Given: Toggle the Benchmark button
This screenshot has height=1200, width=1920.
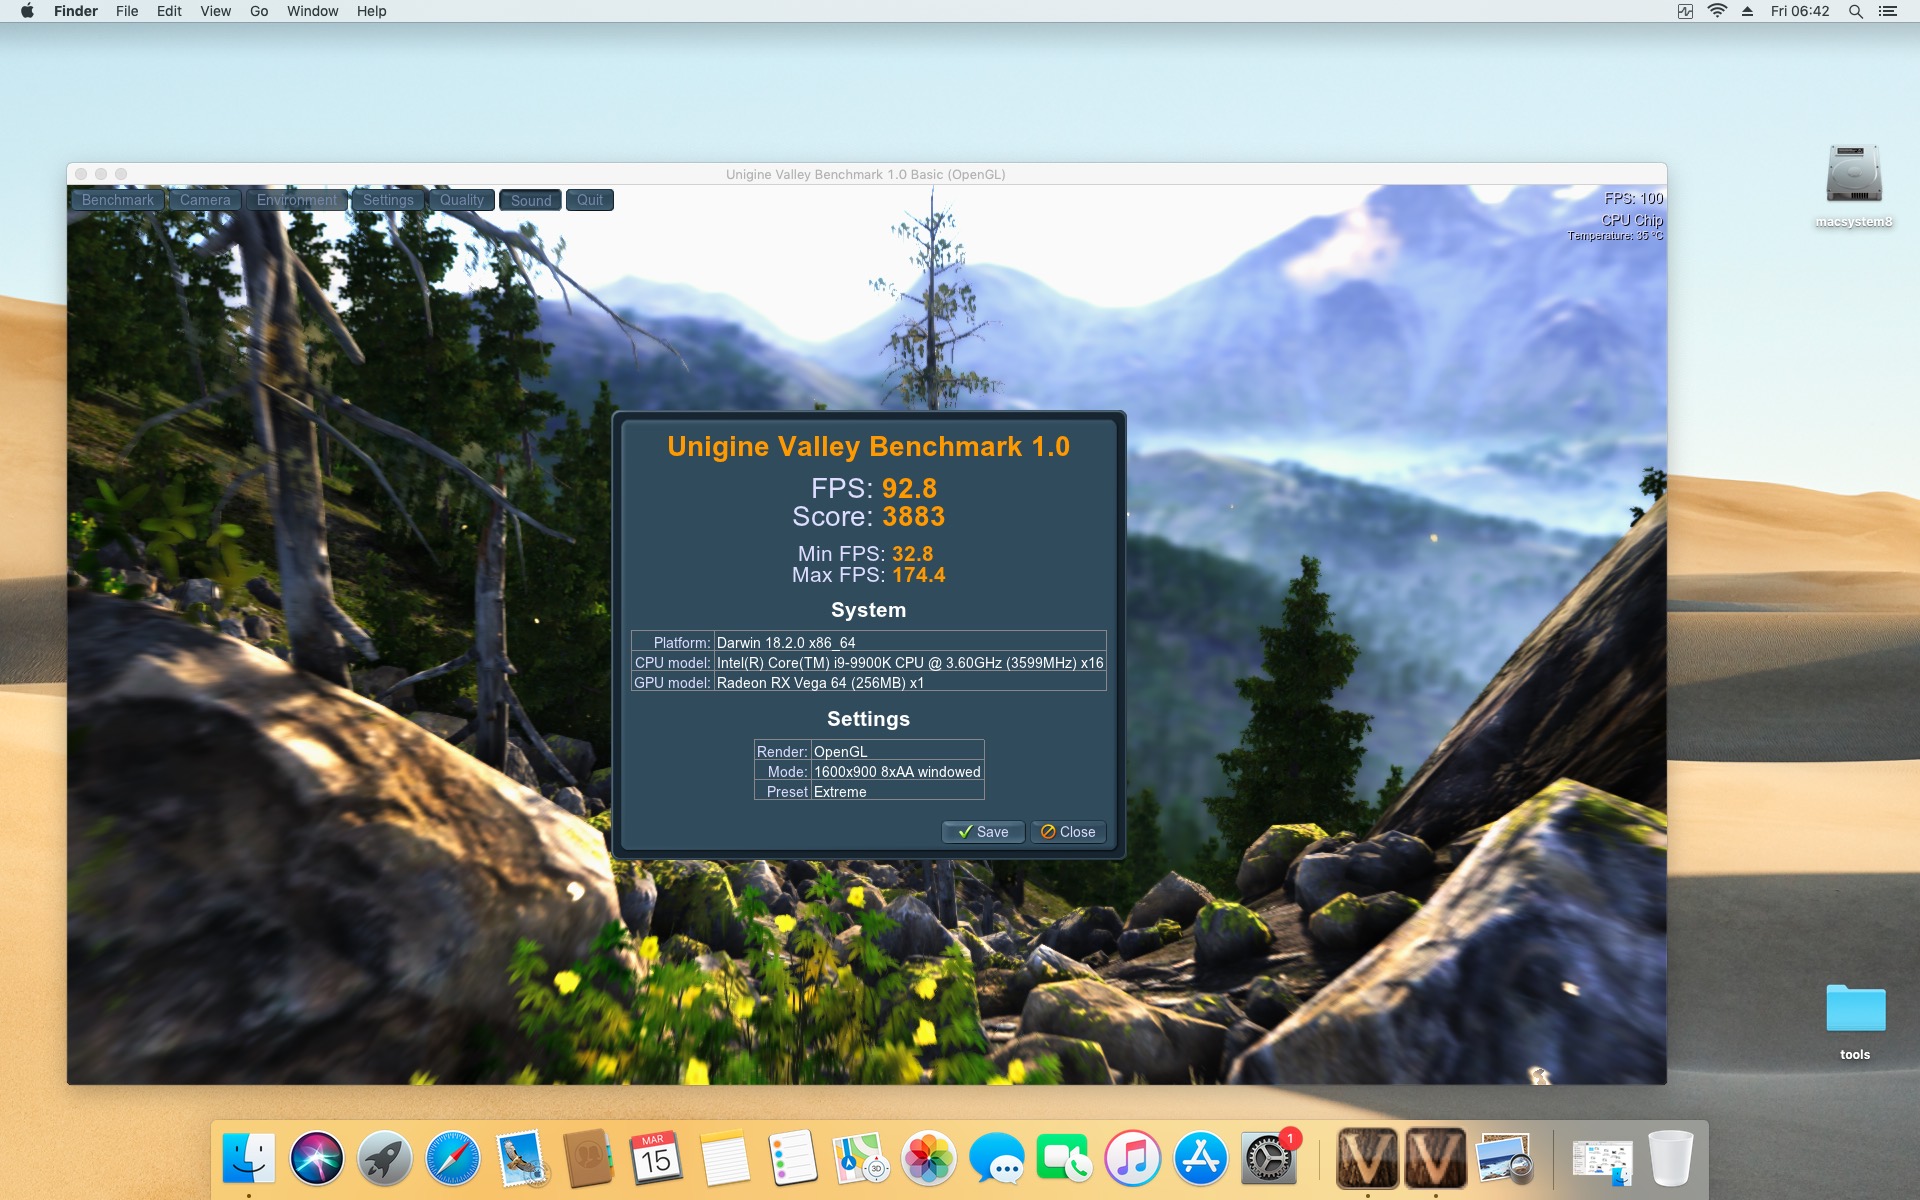Looking at the screenshot, I should tap(118, 200).
